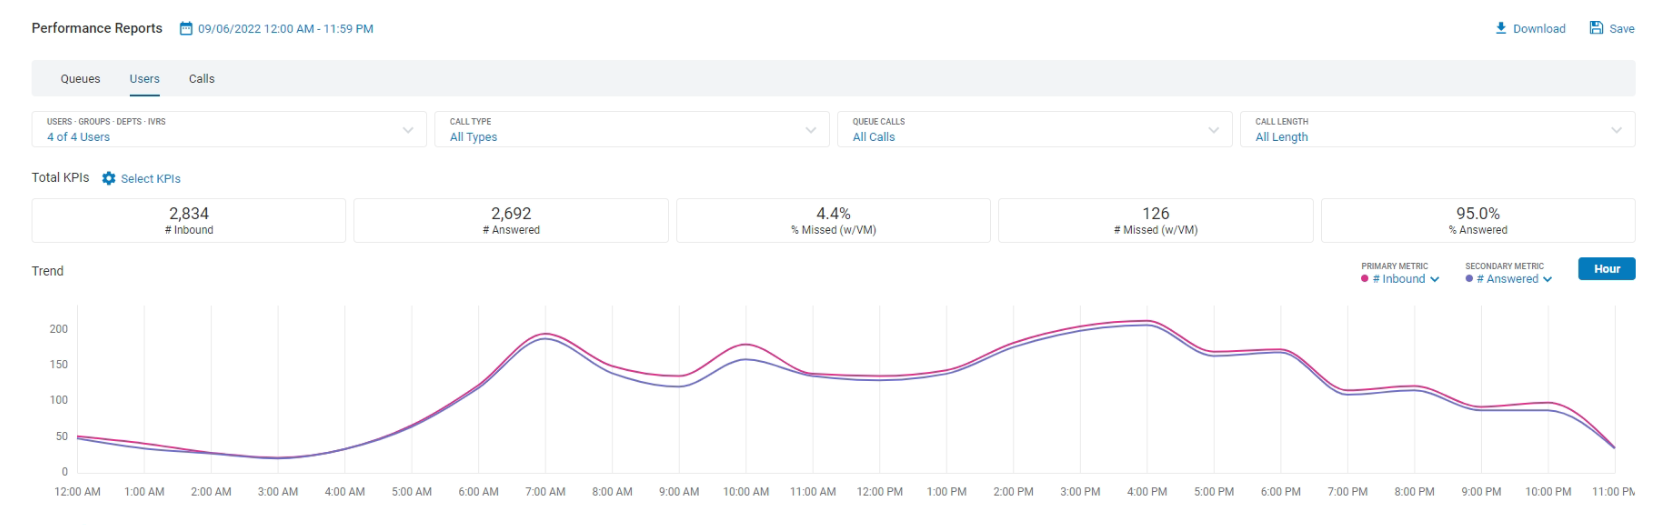Change primary metric from # Inbound
Screen dimensions: 1666x525
[x=1405, y=279]
